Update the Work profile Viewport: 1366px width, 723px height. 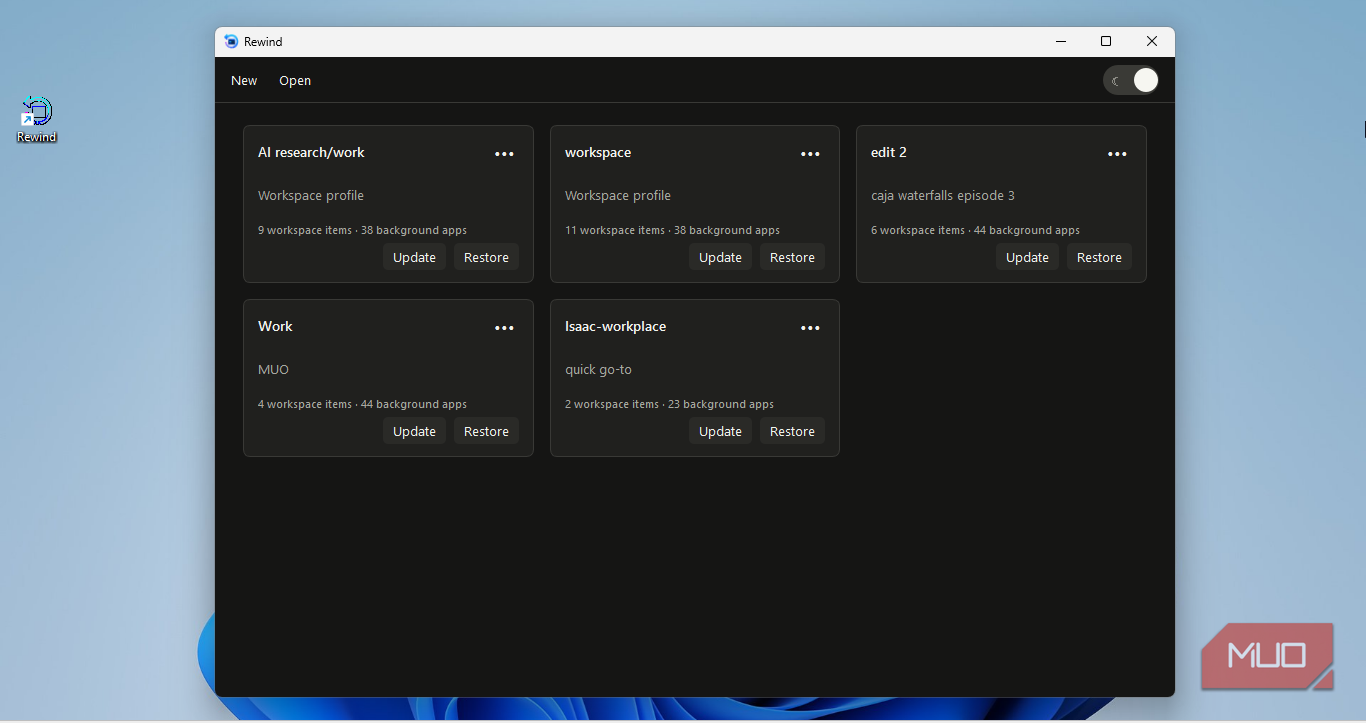point(414,431)
